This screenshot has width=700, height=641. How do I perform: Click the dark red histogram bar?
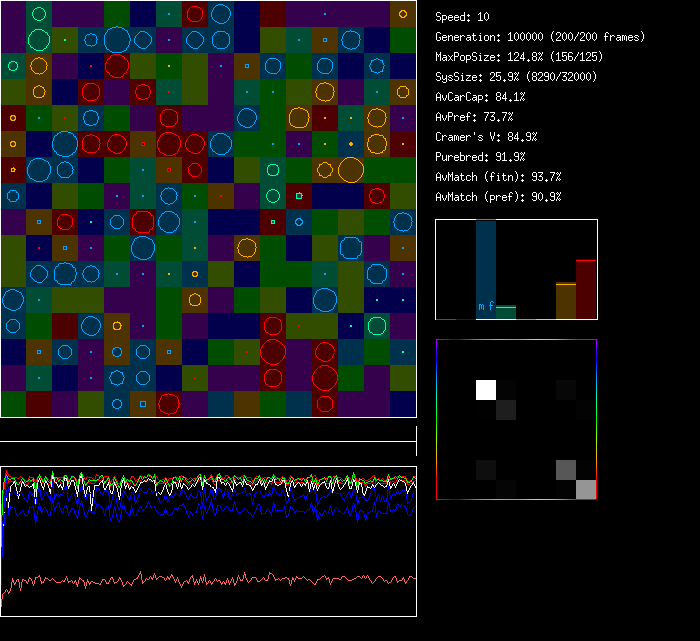(x=586, y=289)
